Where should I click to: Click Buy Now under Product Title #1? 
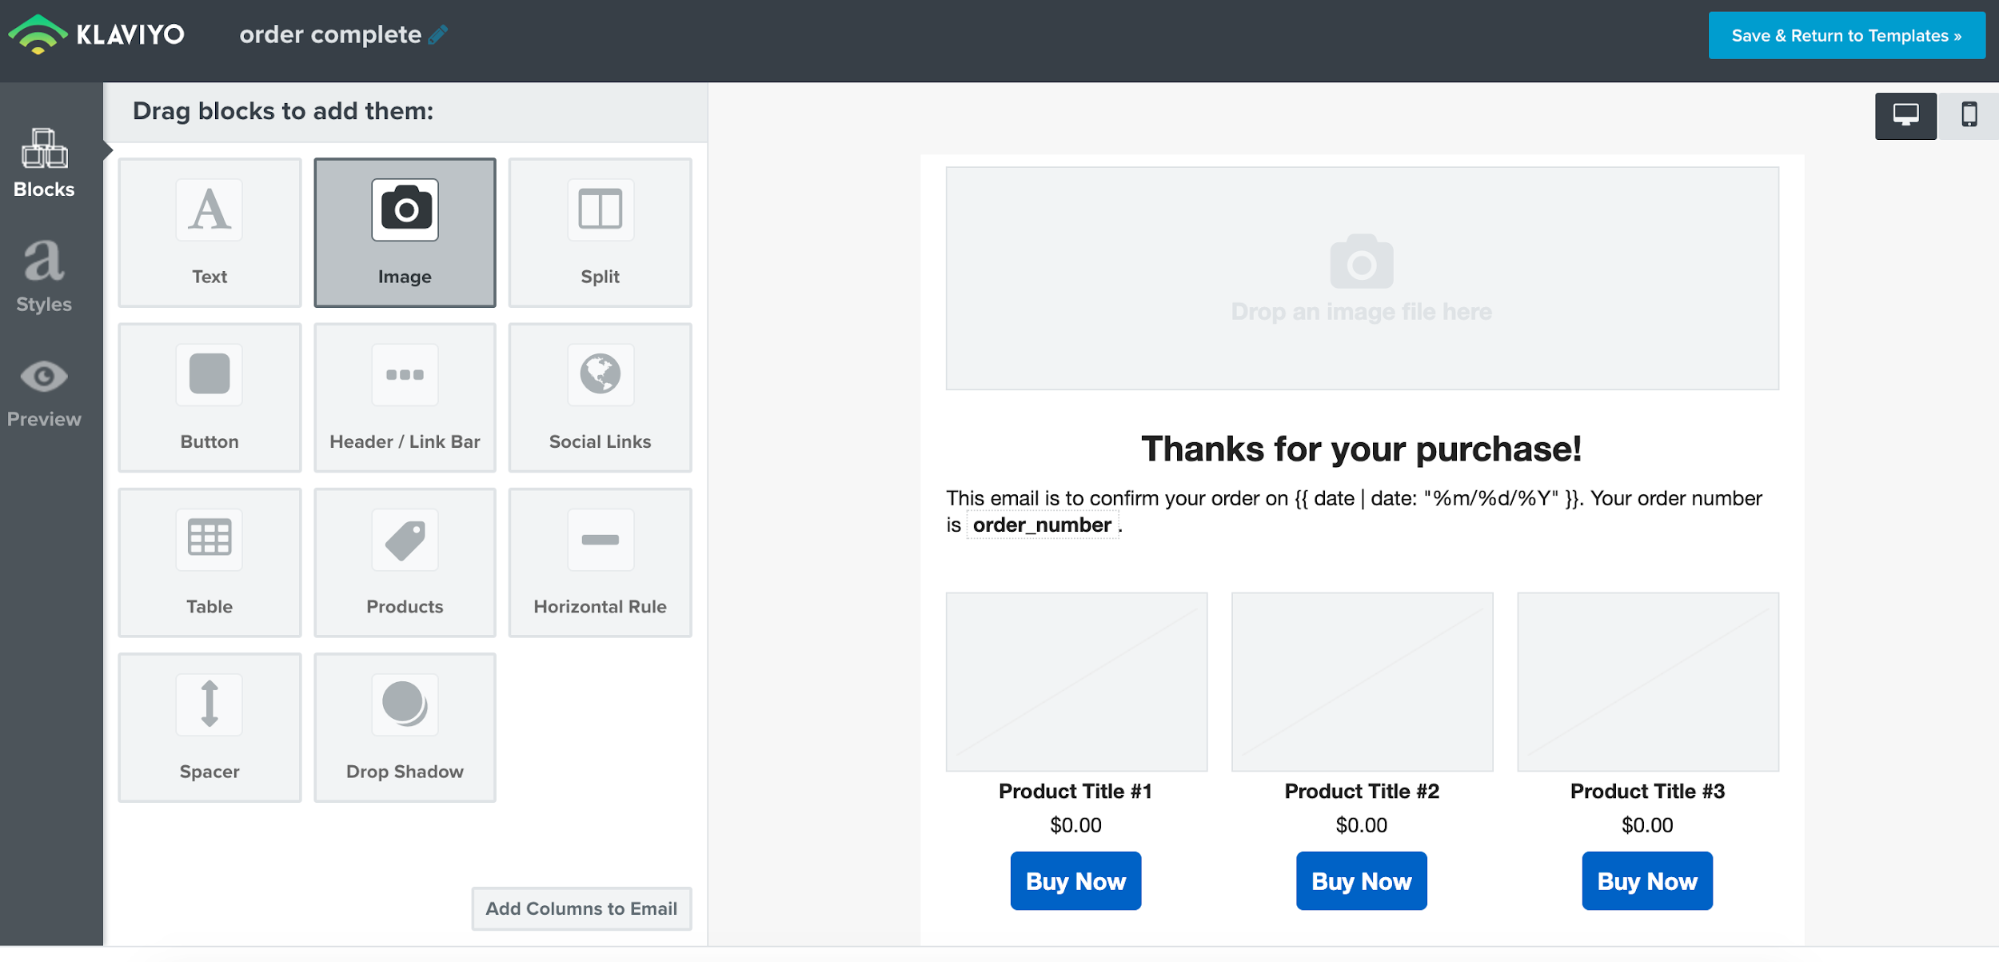point(1076,881)
